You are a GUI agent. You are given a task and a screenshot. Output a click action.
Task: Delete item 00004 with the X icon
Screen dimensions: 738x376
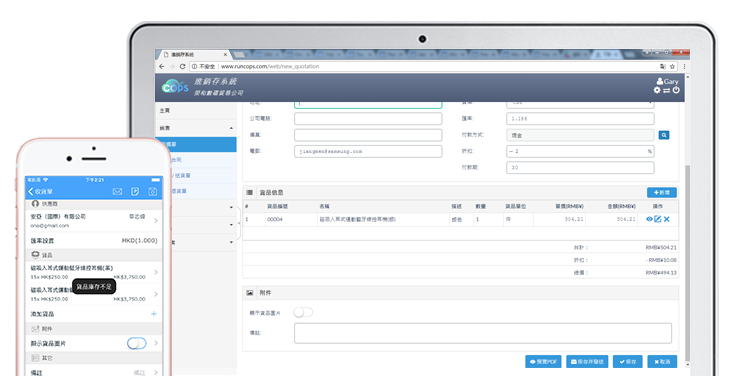click(666, 219)
